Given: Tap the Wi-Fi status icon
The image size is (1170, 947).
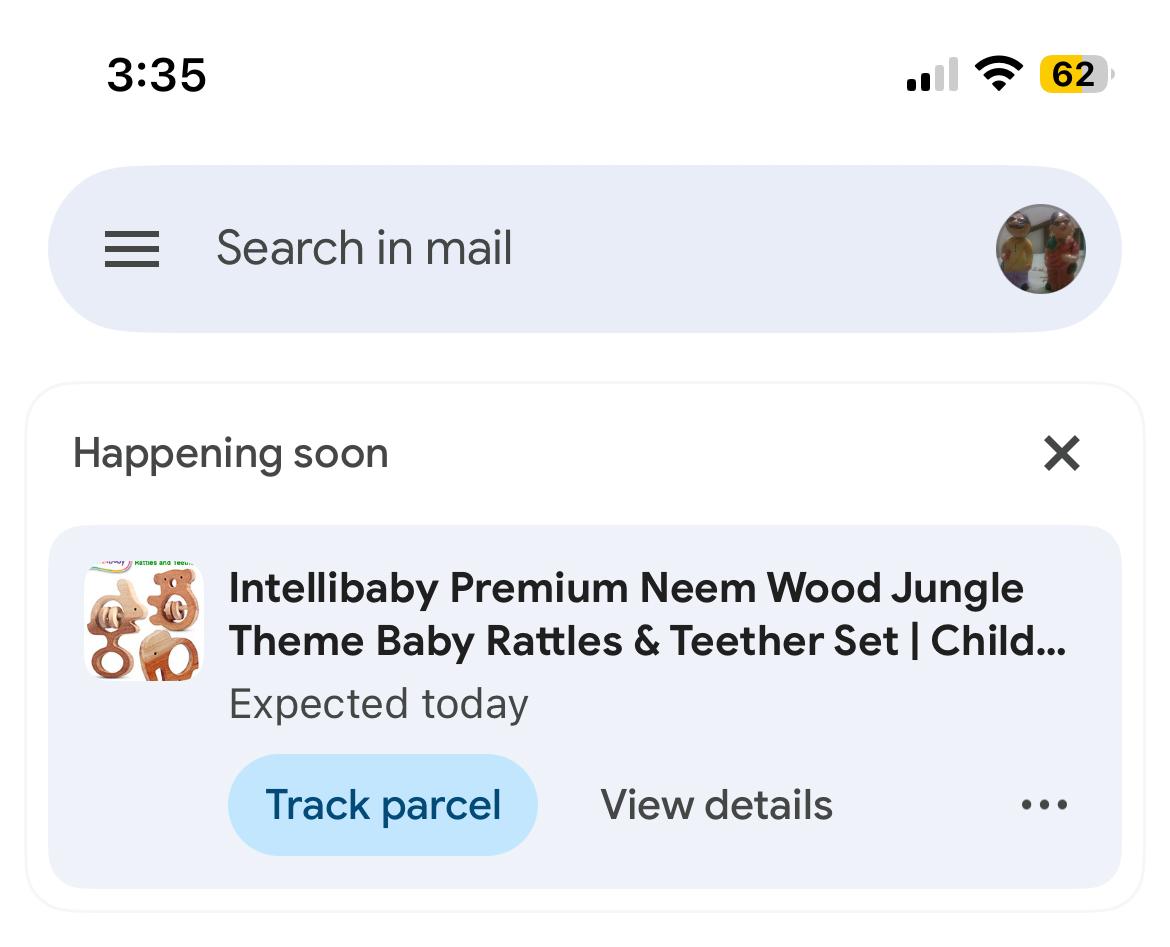Looking at the screenshot, I should [997, 74].
